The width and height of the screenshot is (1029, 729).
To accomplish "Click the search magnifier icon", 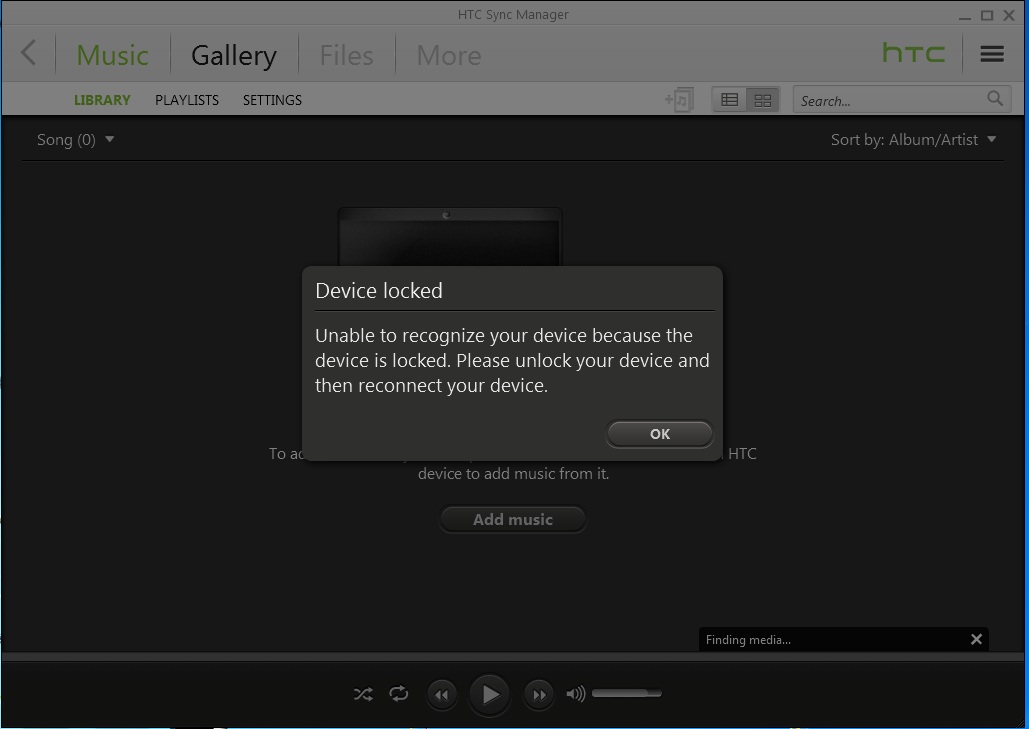I will pyautogui.click(x=995, y=98).
